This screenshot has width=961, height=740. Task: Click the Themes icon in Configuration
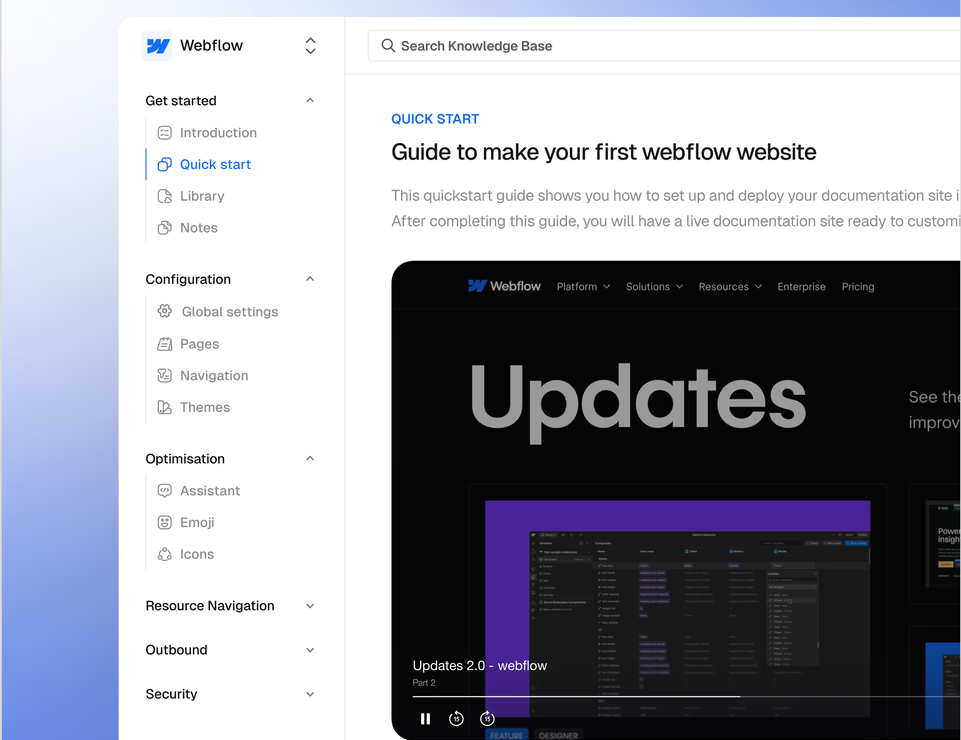coord(165,408)
